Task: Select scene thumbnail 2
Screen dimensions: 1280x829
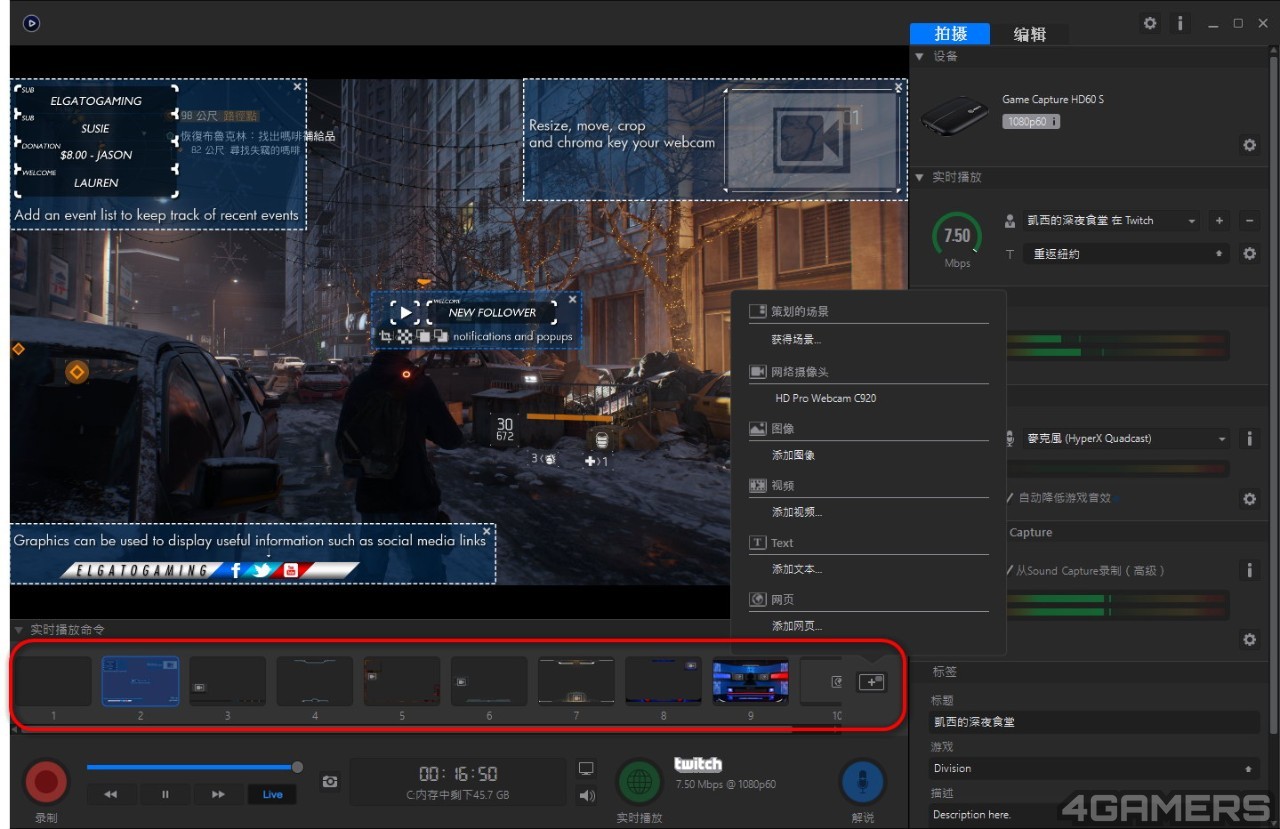Action: [x=141, y=681]
